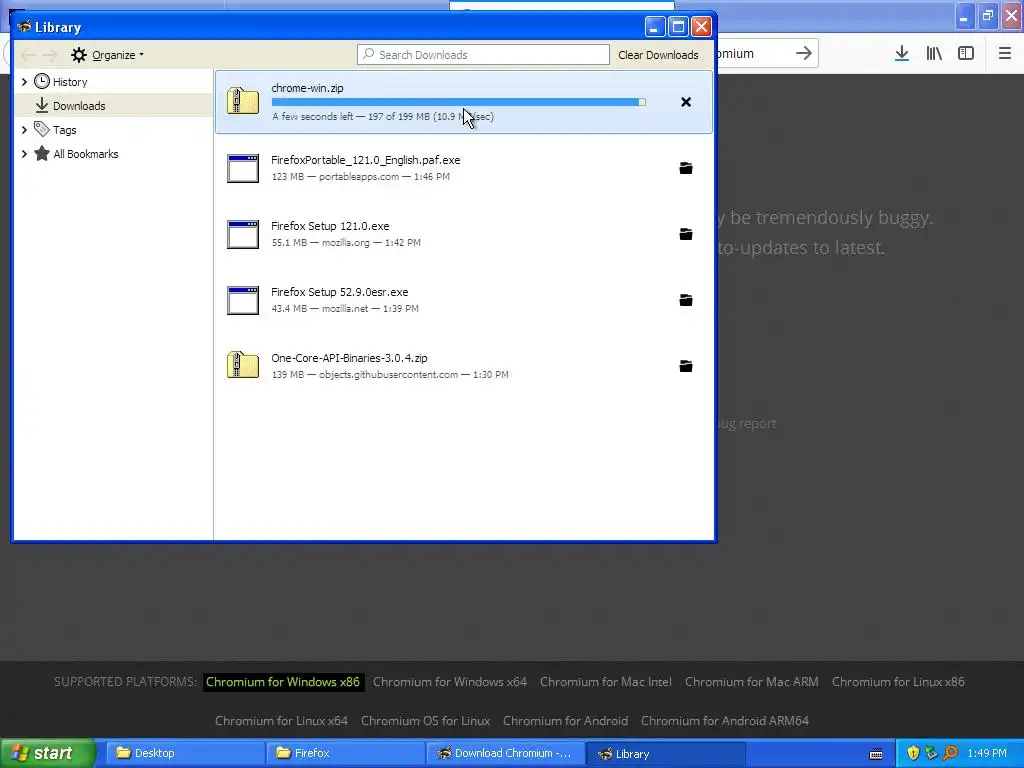Click file name Firefox Setup 121.0.exe
The height and width of the screenshot is (768, 1024).
(330, 226)
